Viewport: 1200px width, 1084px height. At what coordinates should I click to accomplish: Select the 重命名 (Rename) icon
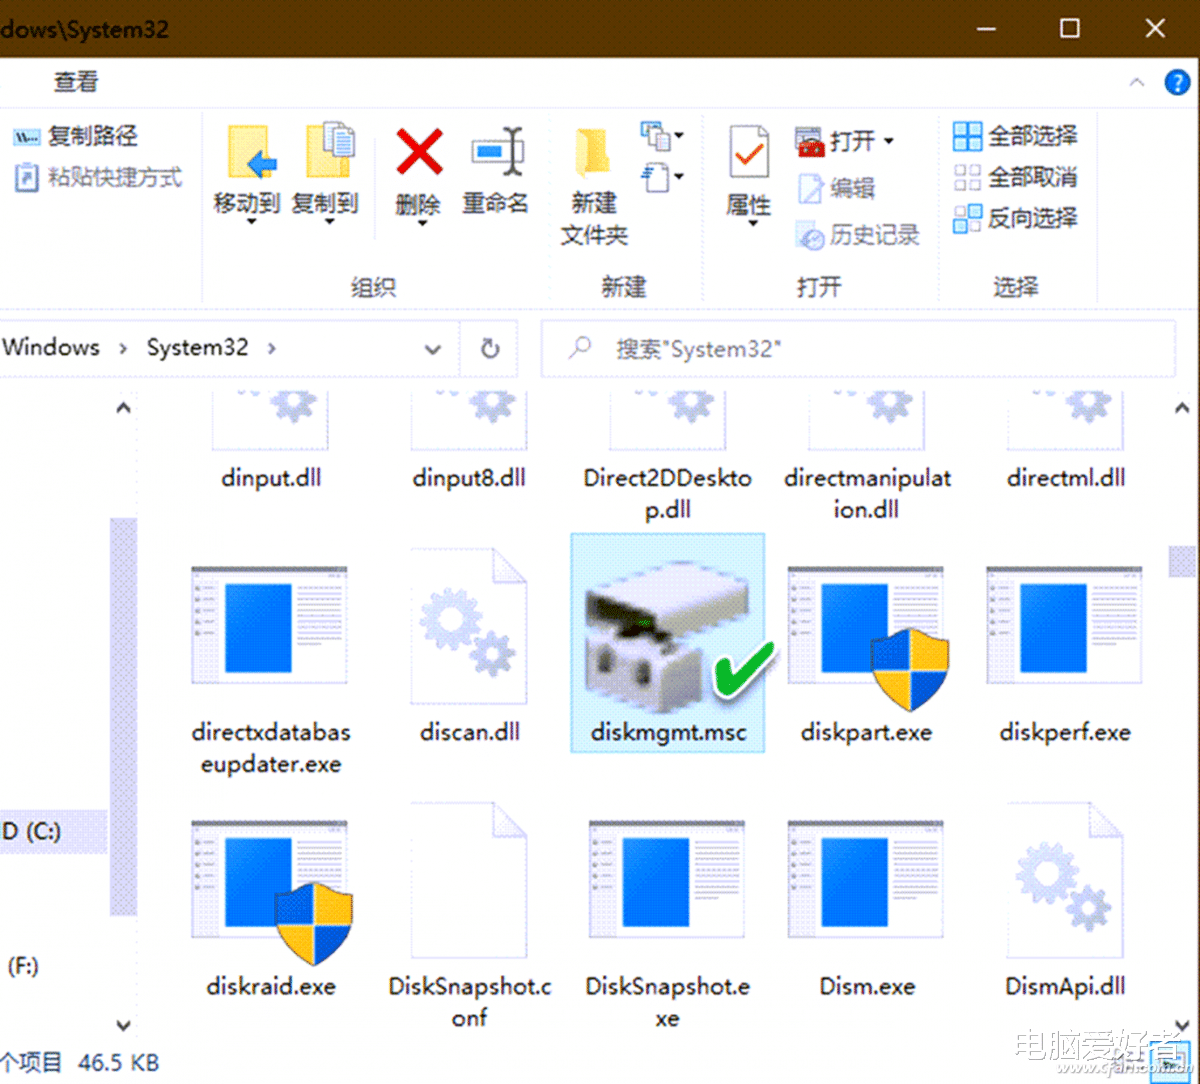pos(496,152)
